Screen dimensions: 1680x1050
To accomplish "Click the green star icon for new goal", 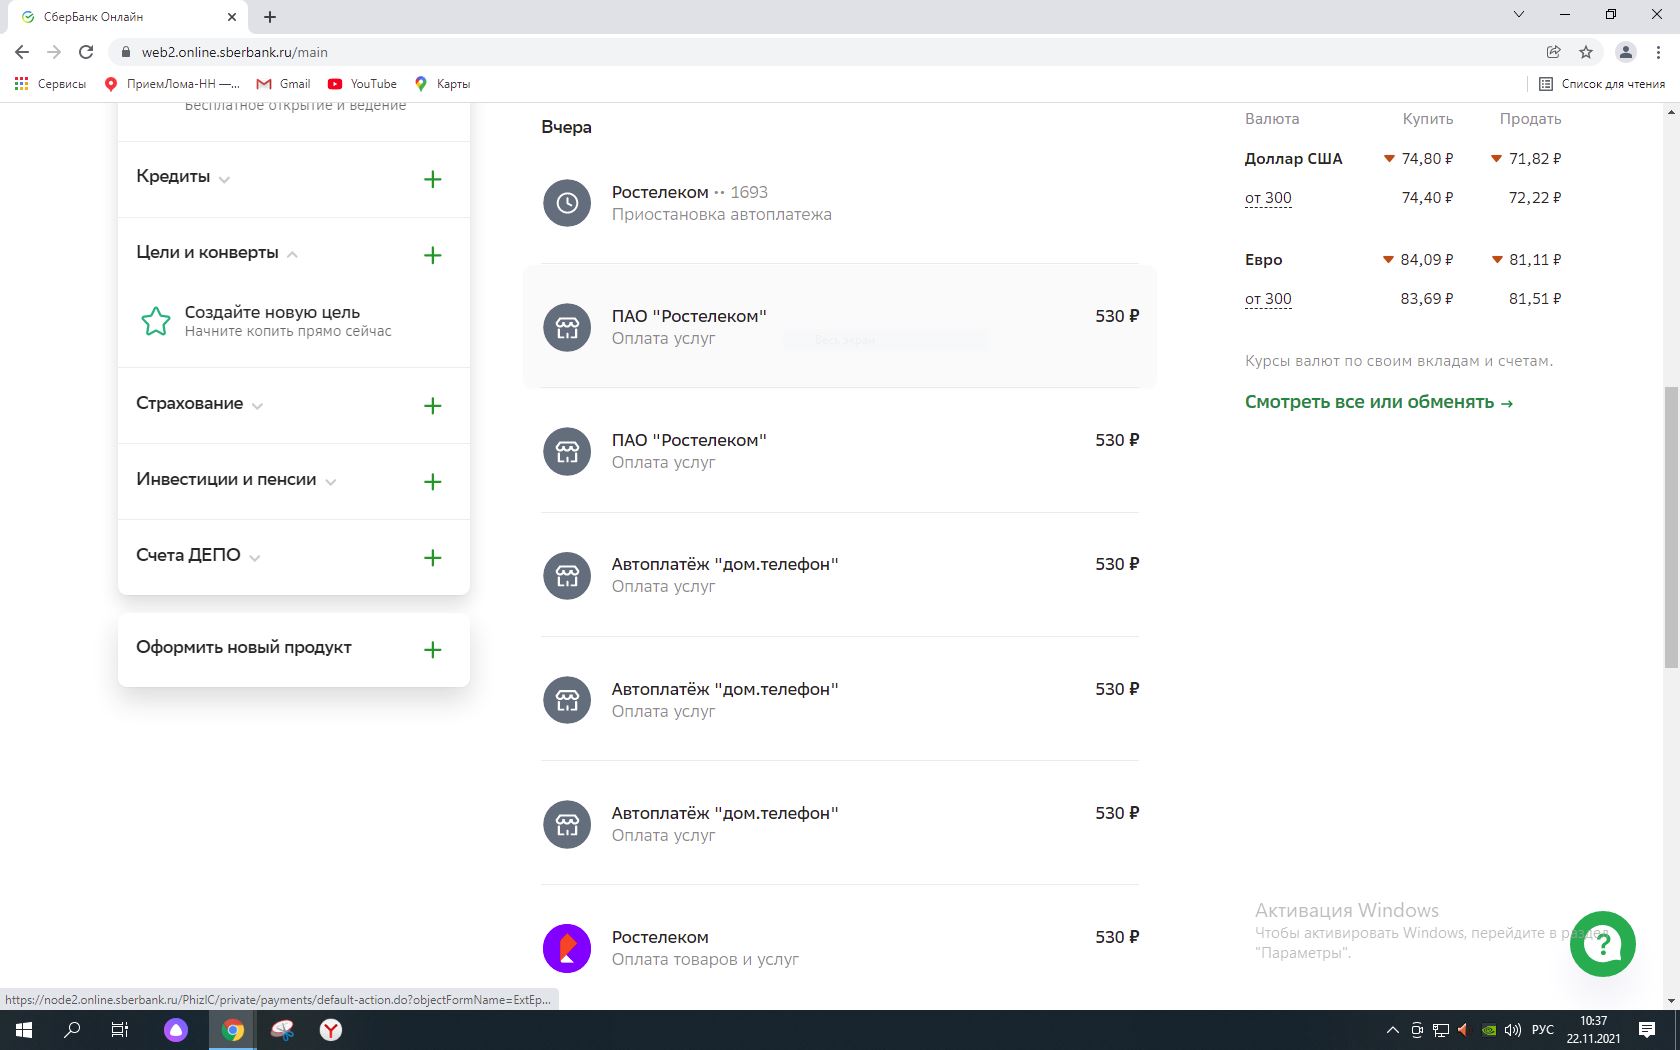I will click(x=156, y=321).
